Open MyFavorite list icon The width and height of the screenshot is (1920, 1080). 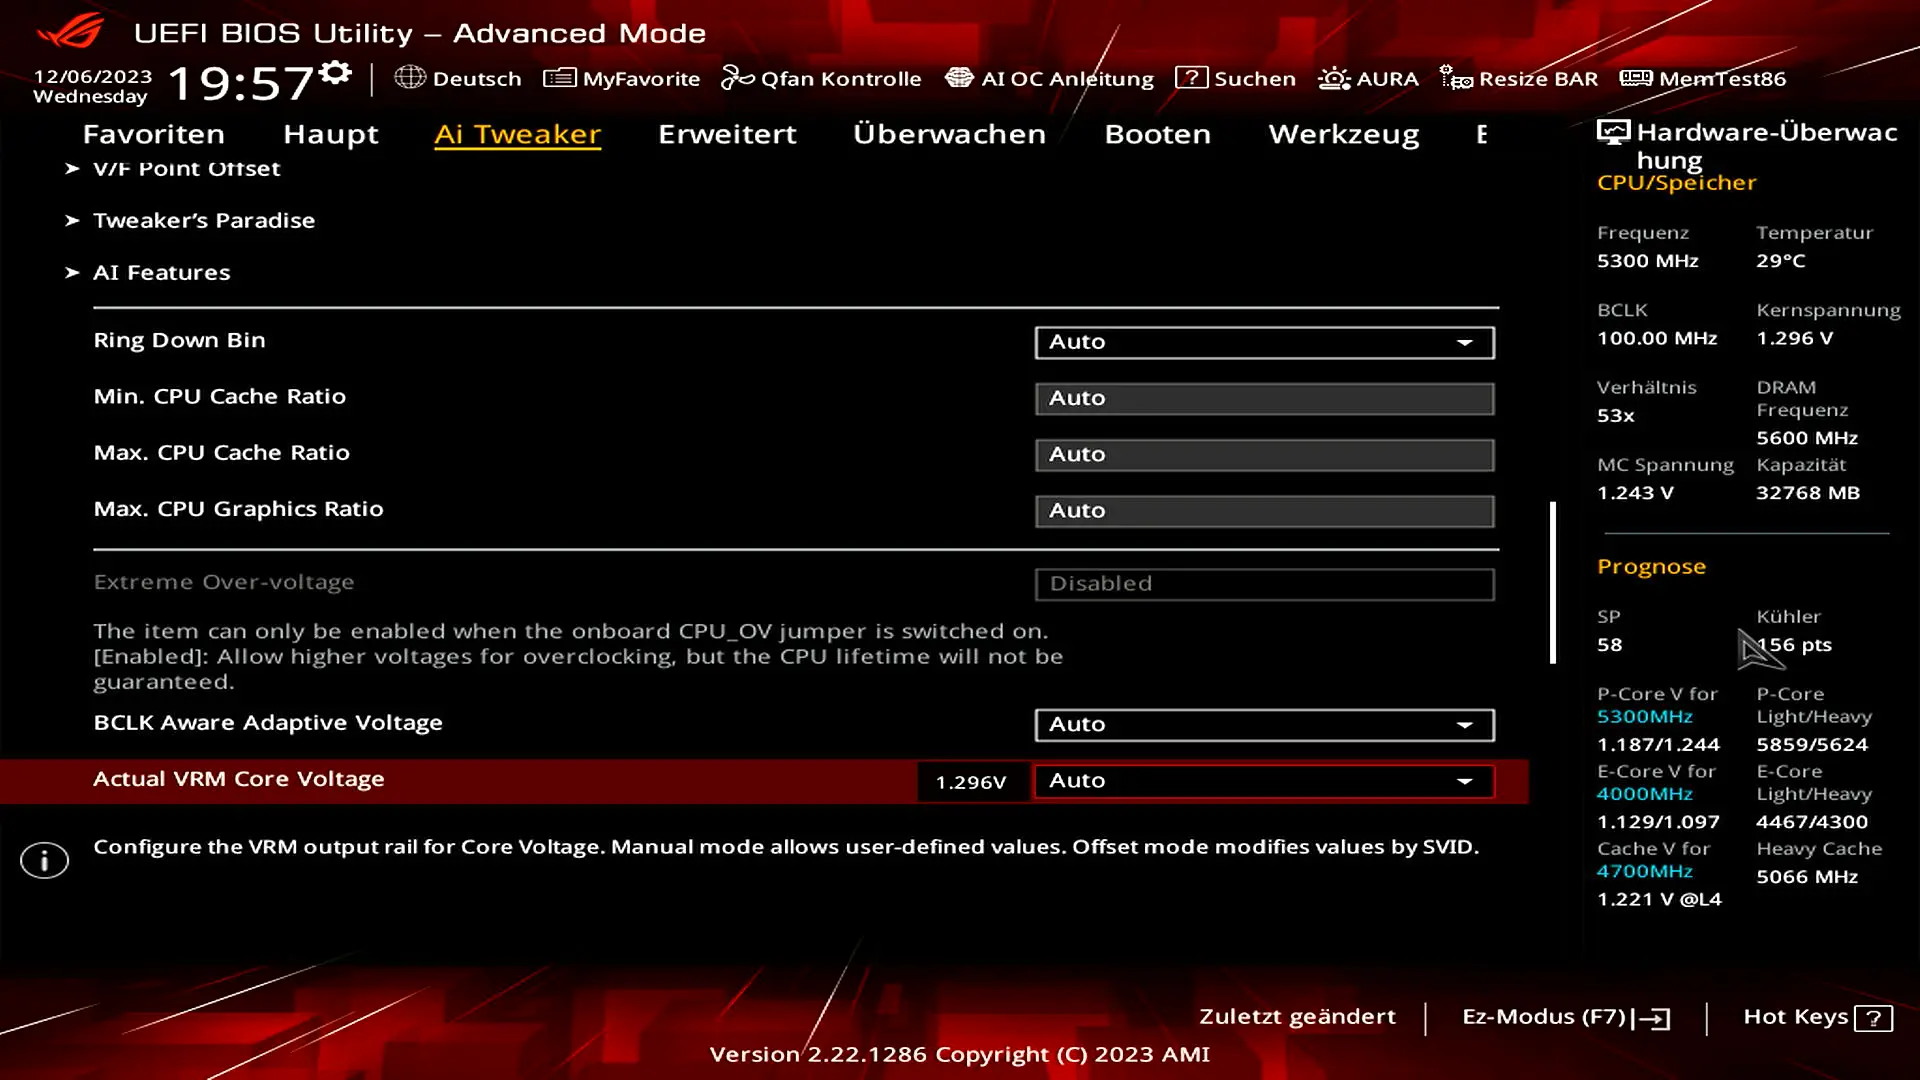pos(559,77)
